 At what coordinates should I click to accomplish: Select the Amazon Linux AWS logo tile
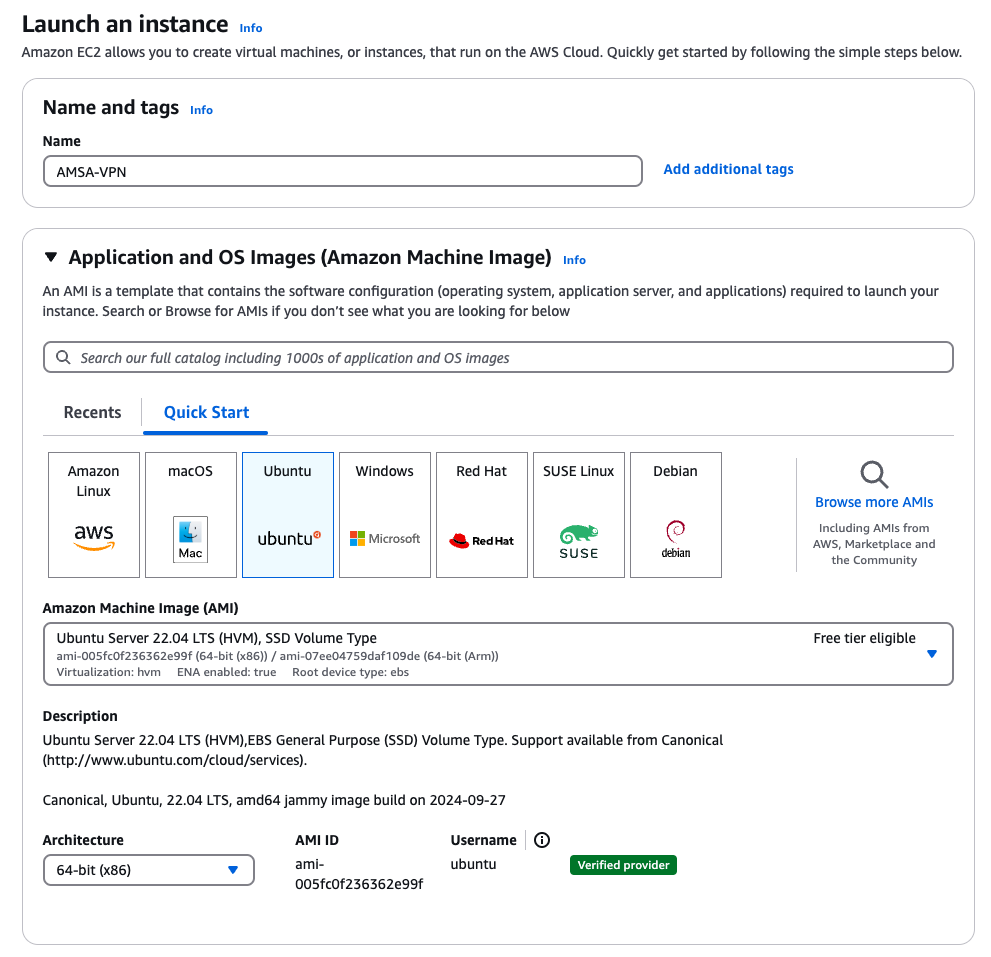click(x=94, y=515)
